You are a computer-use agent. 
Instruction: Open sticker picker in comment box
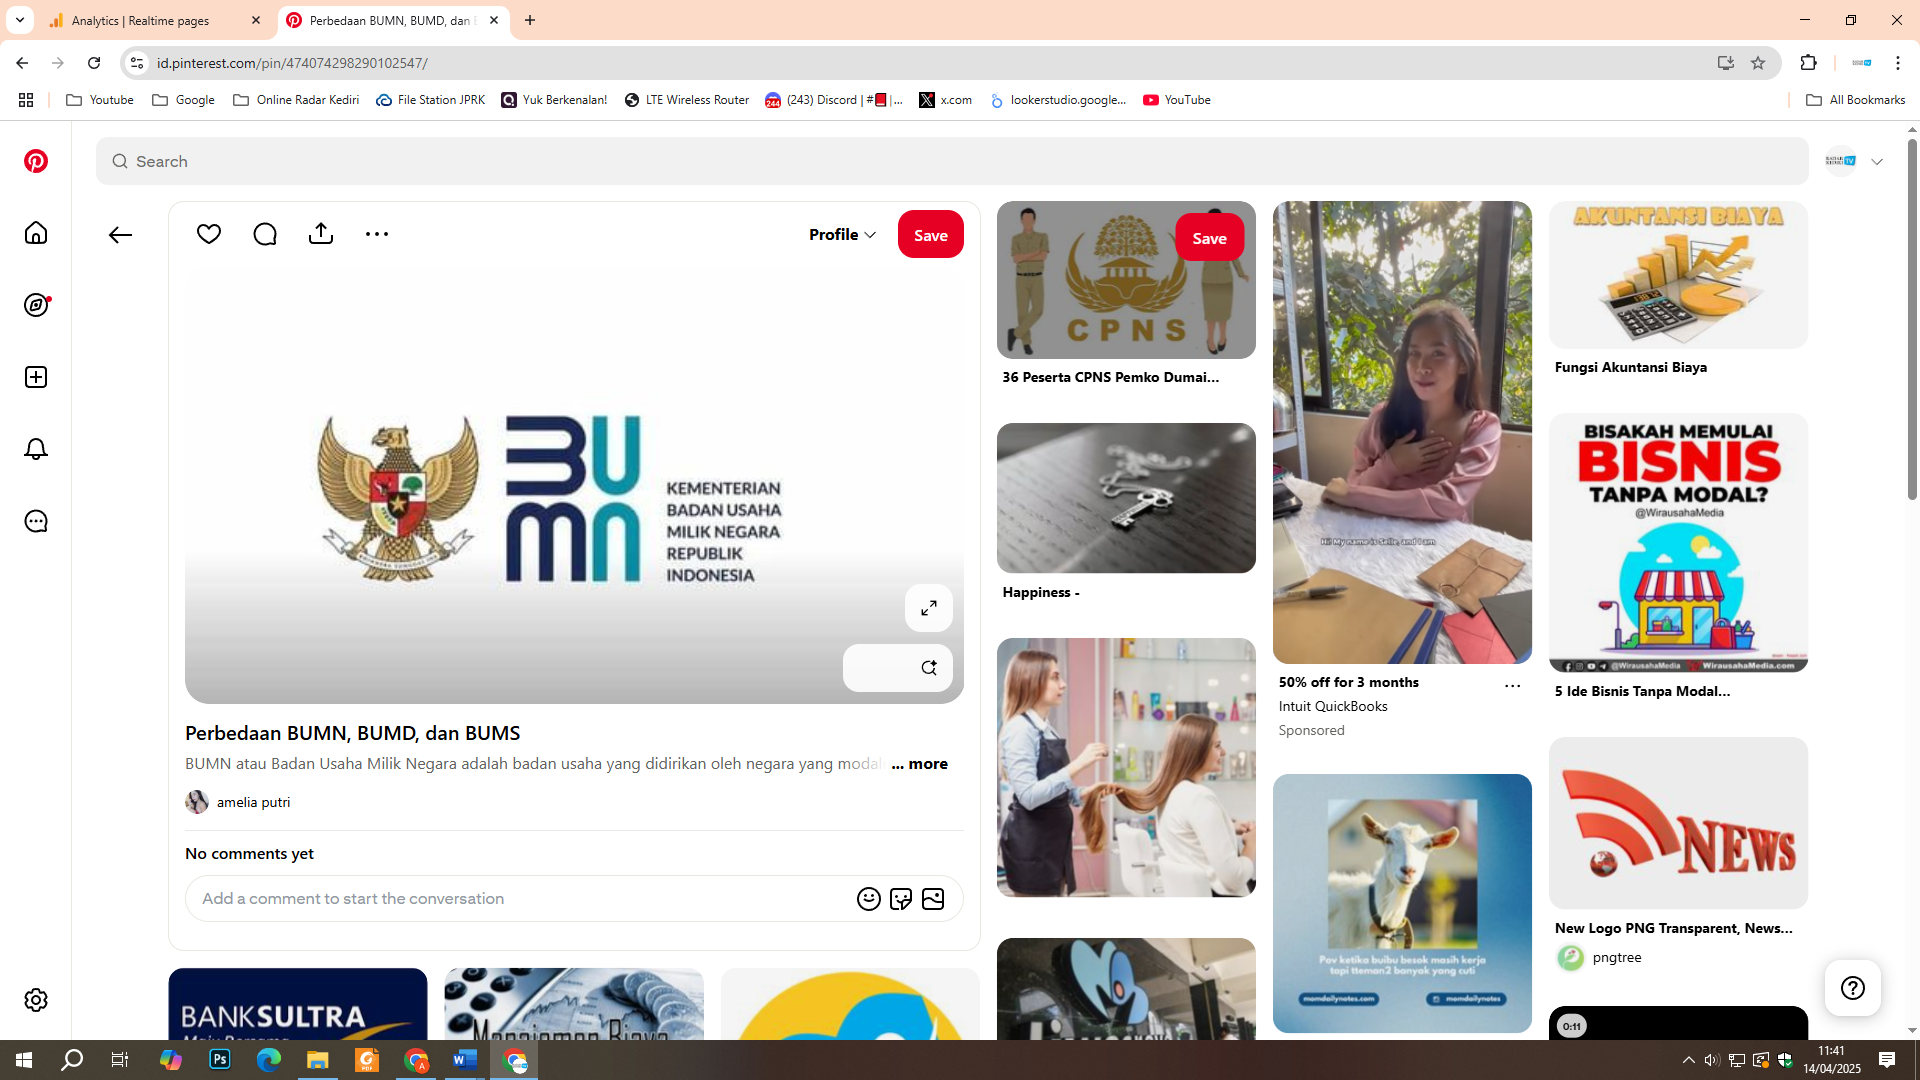[901, 899]
